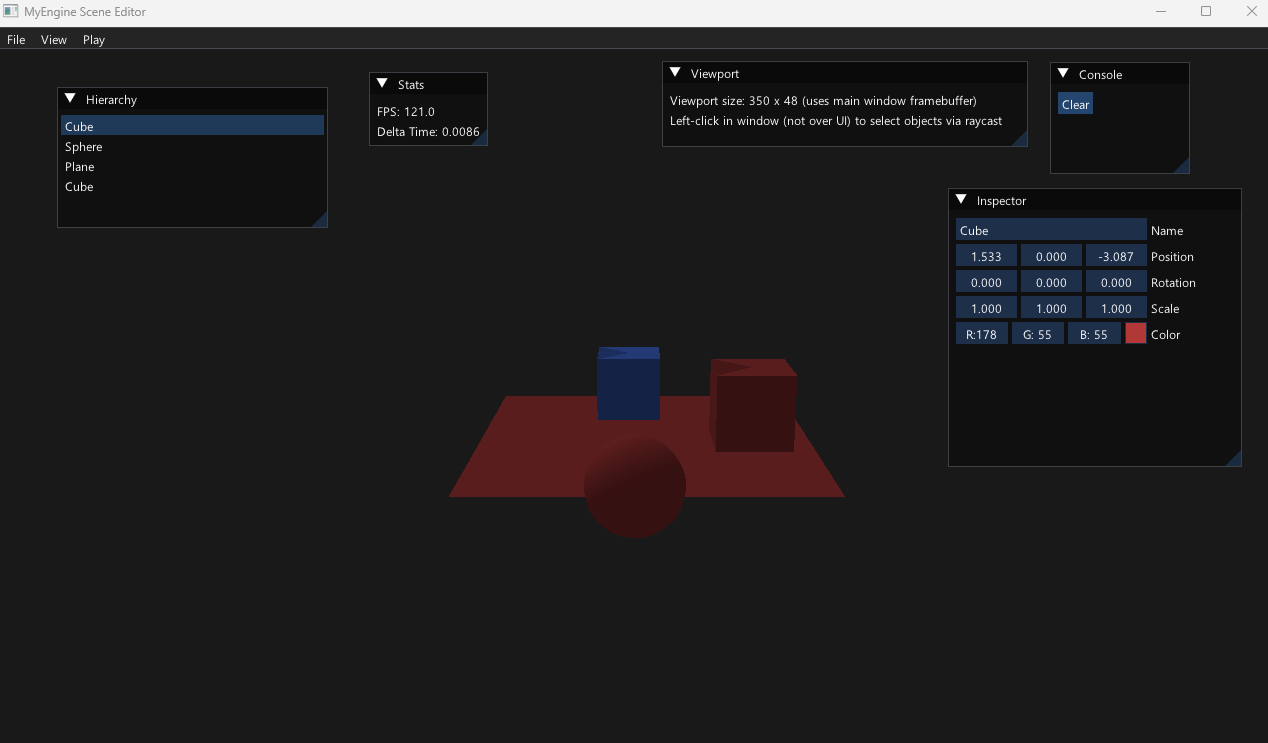
Task: Click the Position Z field showing -3.087
Action: pos(1116,256)
